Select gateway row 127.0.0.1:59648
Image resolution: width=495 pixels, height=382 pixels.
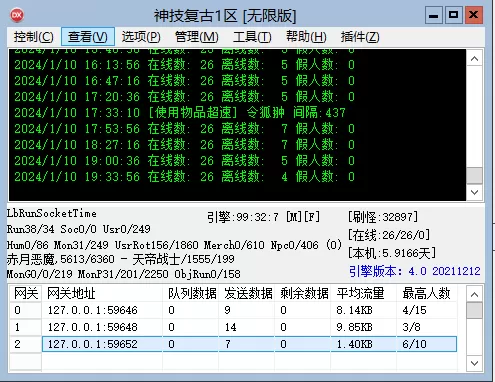point(233,327)
